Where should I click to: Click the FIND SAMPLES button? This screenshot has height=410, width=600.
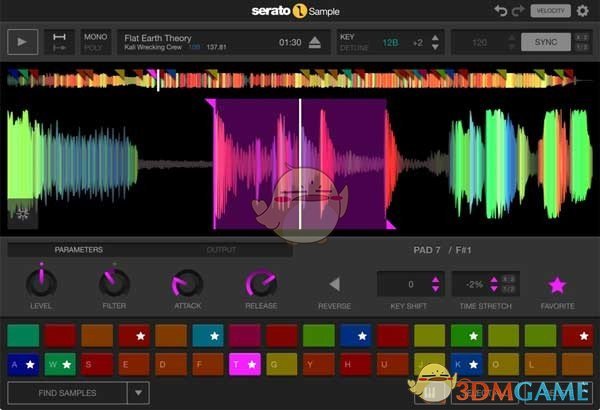pos(67,393)
